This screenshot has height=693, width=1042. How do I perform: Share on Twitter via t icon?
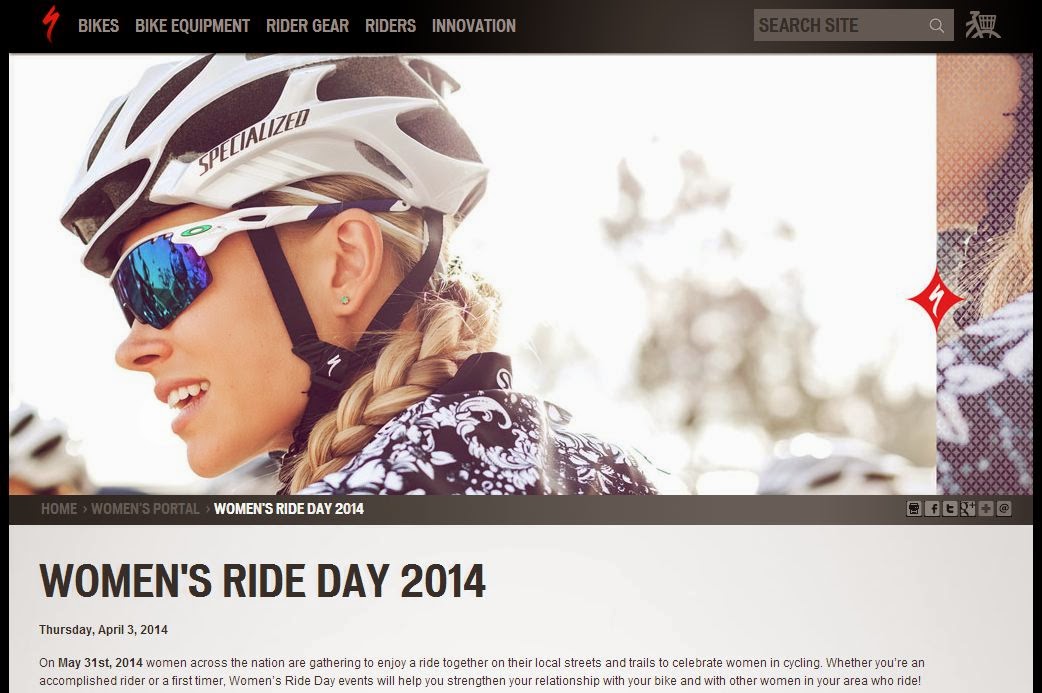click(950, 509)
